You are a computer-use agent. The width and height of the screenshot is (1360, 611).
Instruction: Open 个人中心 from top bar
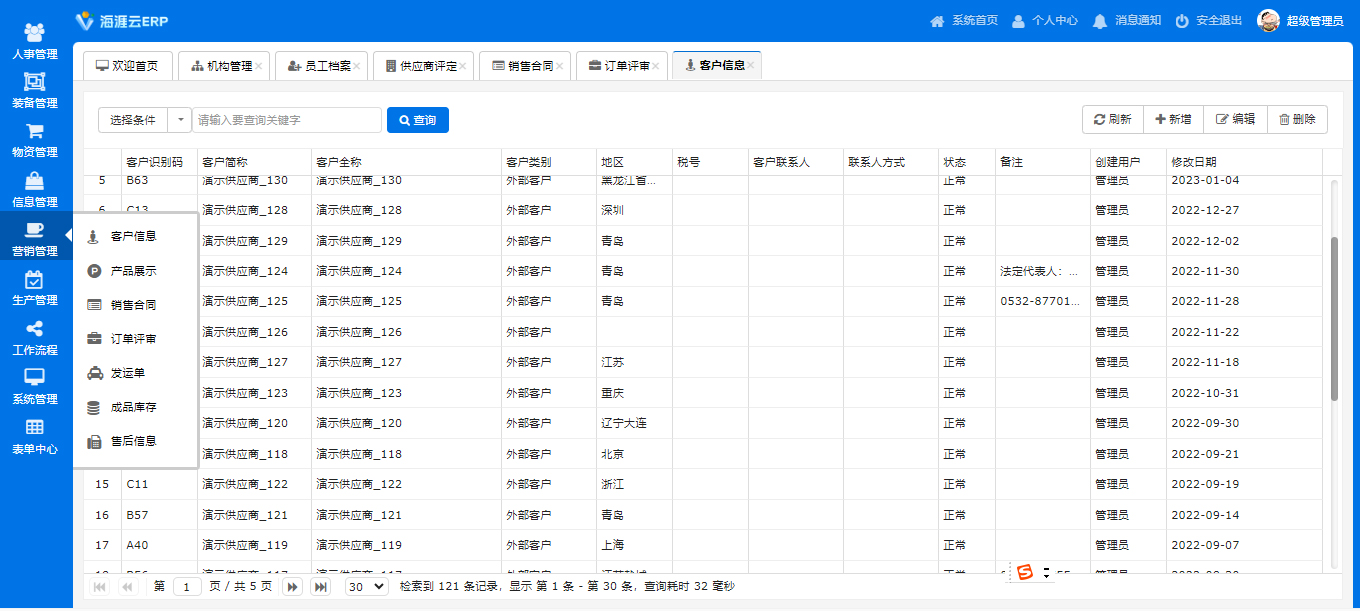[x=1044, y=21]
